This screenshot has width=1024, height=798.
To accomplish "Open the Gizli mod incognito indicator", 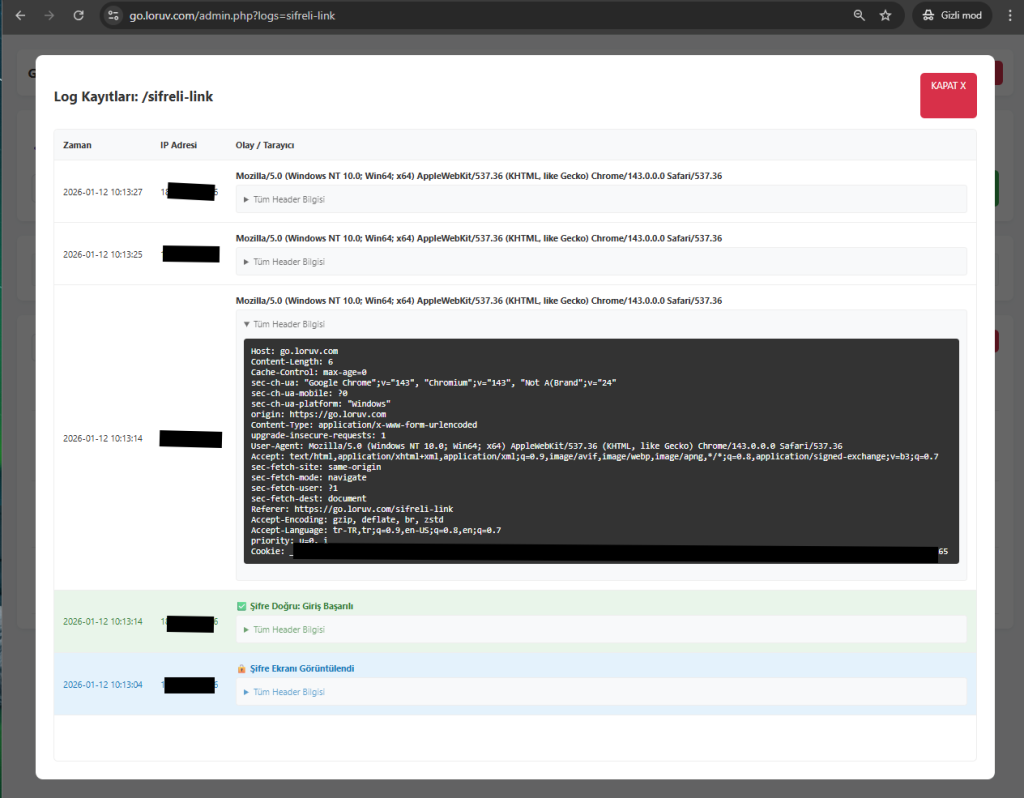I will tap(953, 16).
